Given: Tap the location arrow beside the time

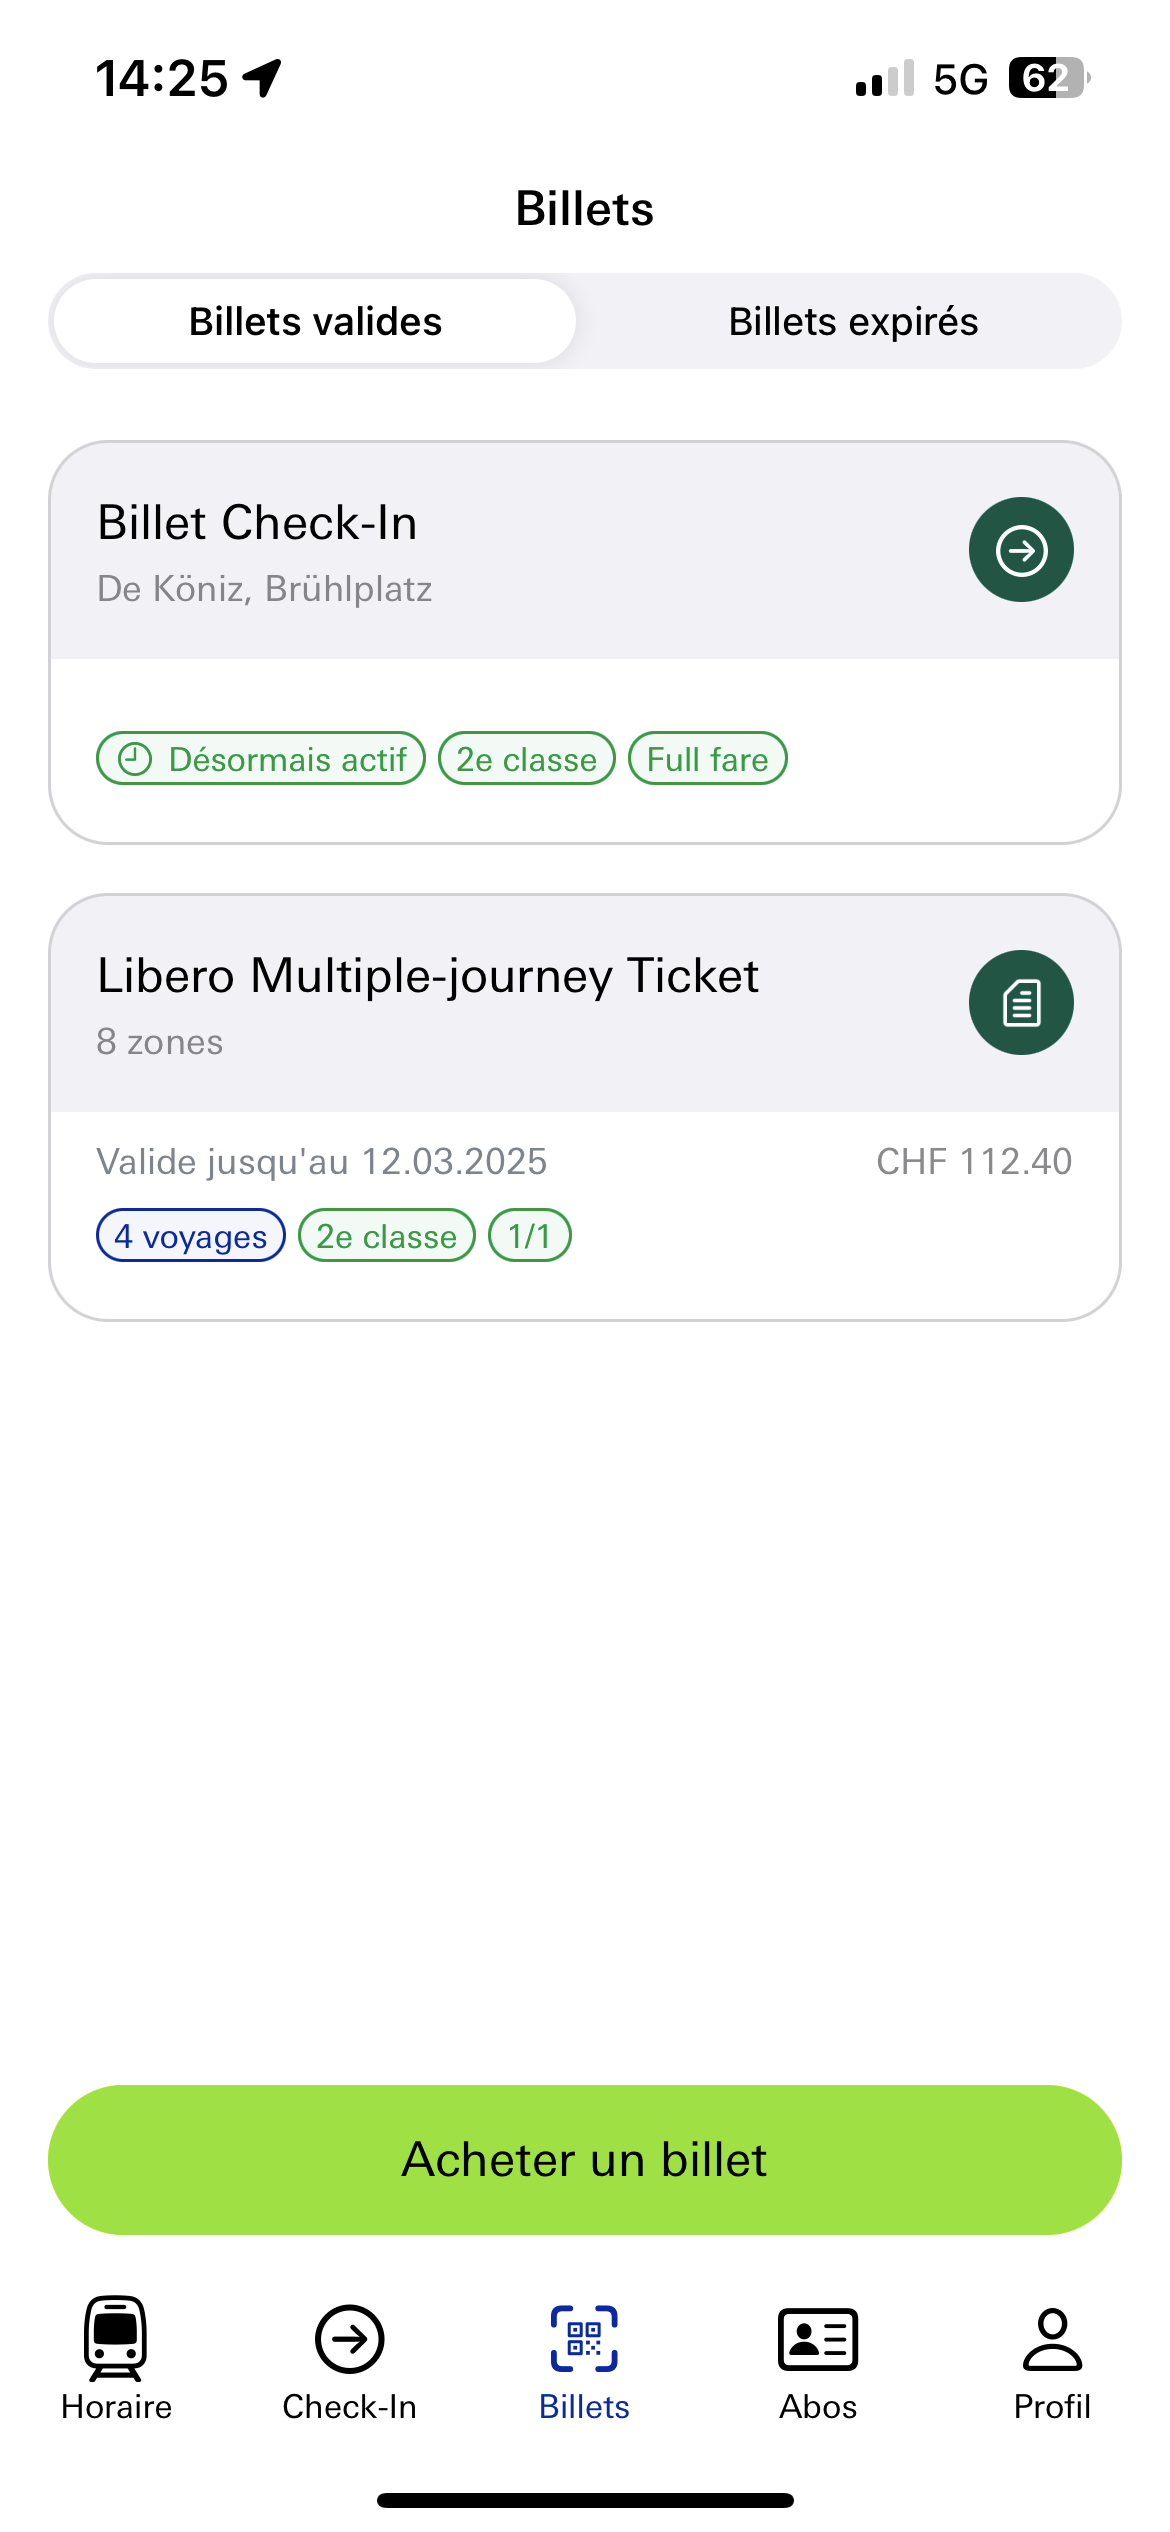Looking at the screenshot, I should click(x=263, y=78).
